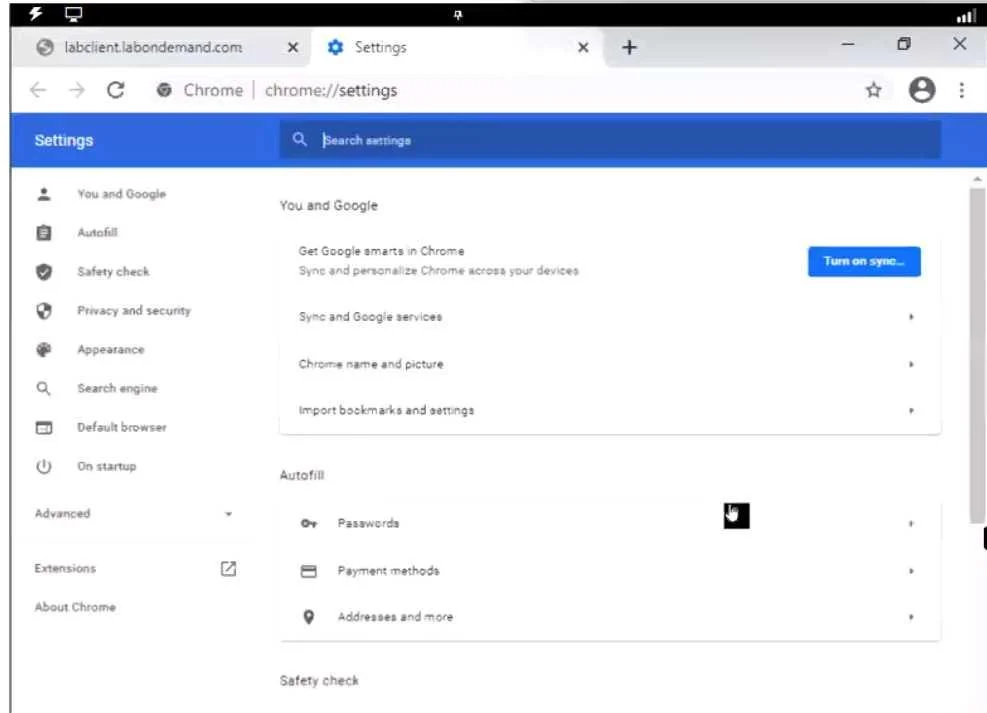Viewport: 987px width, 713px height.
Task: Click the Turn on sync button
Action: (864, 261)
